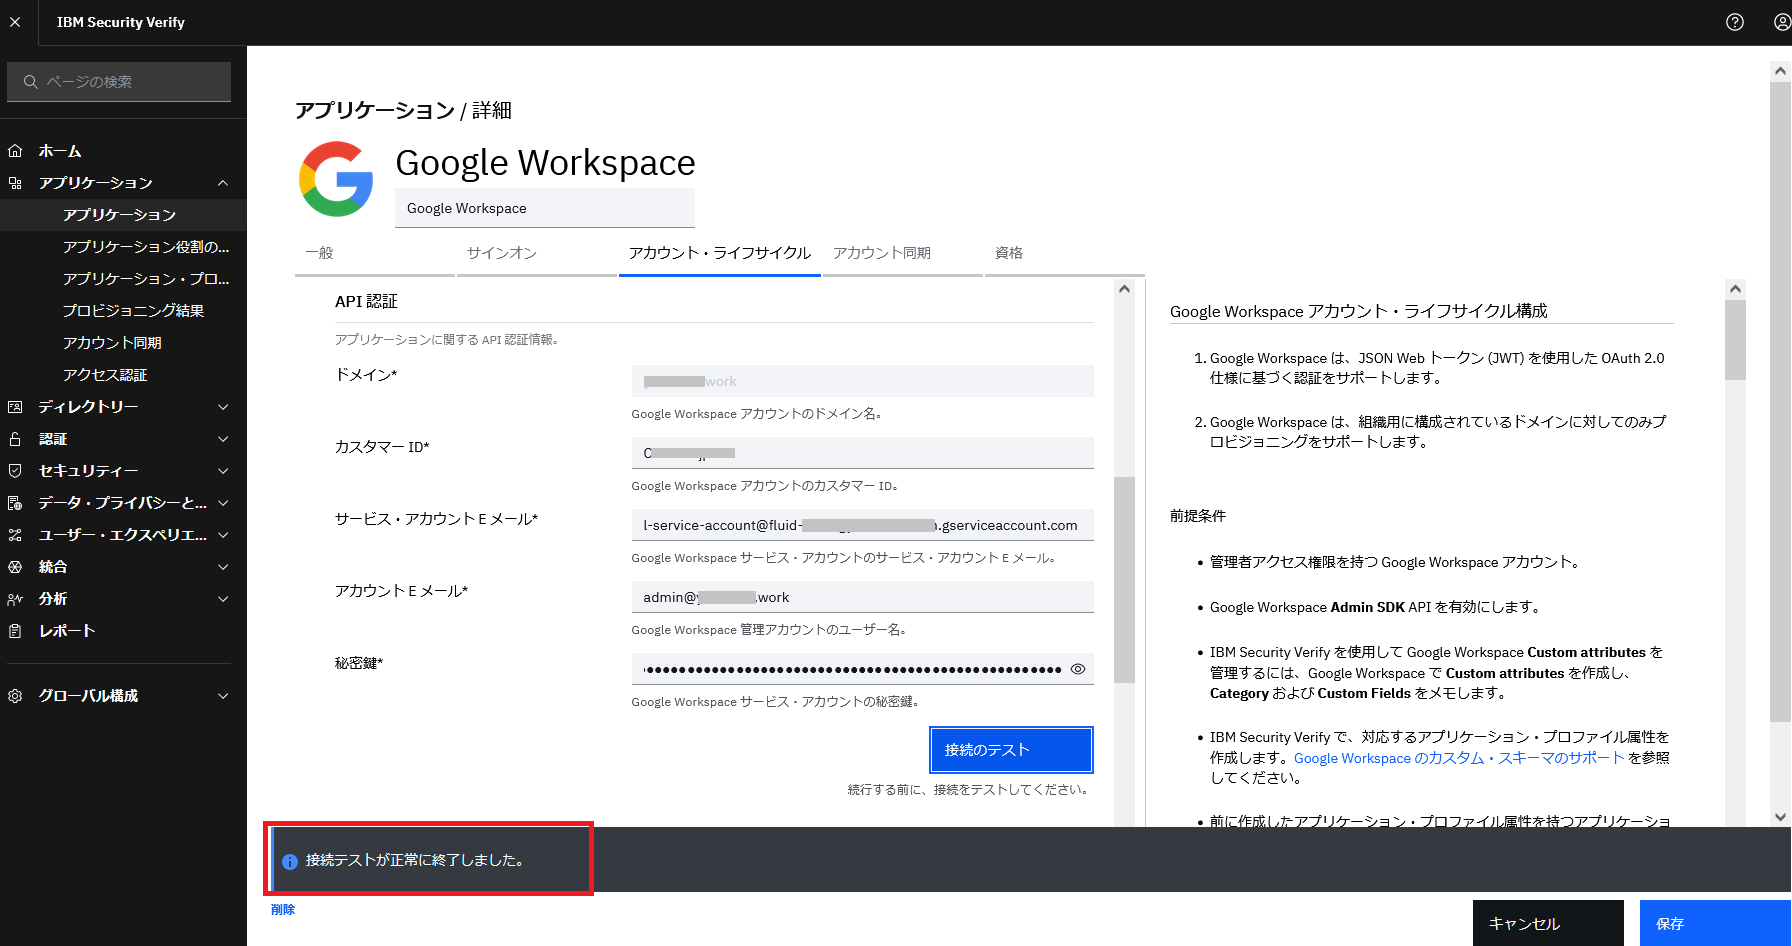Image resolution: width=1792 pixels, height=946 pixels.
Task: Click the form panel scroll-up arrow
Action: 1125,289
